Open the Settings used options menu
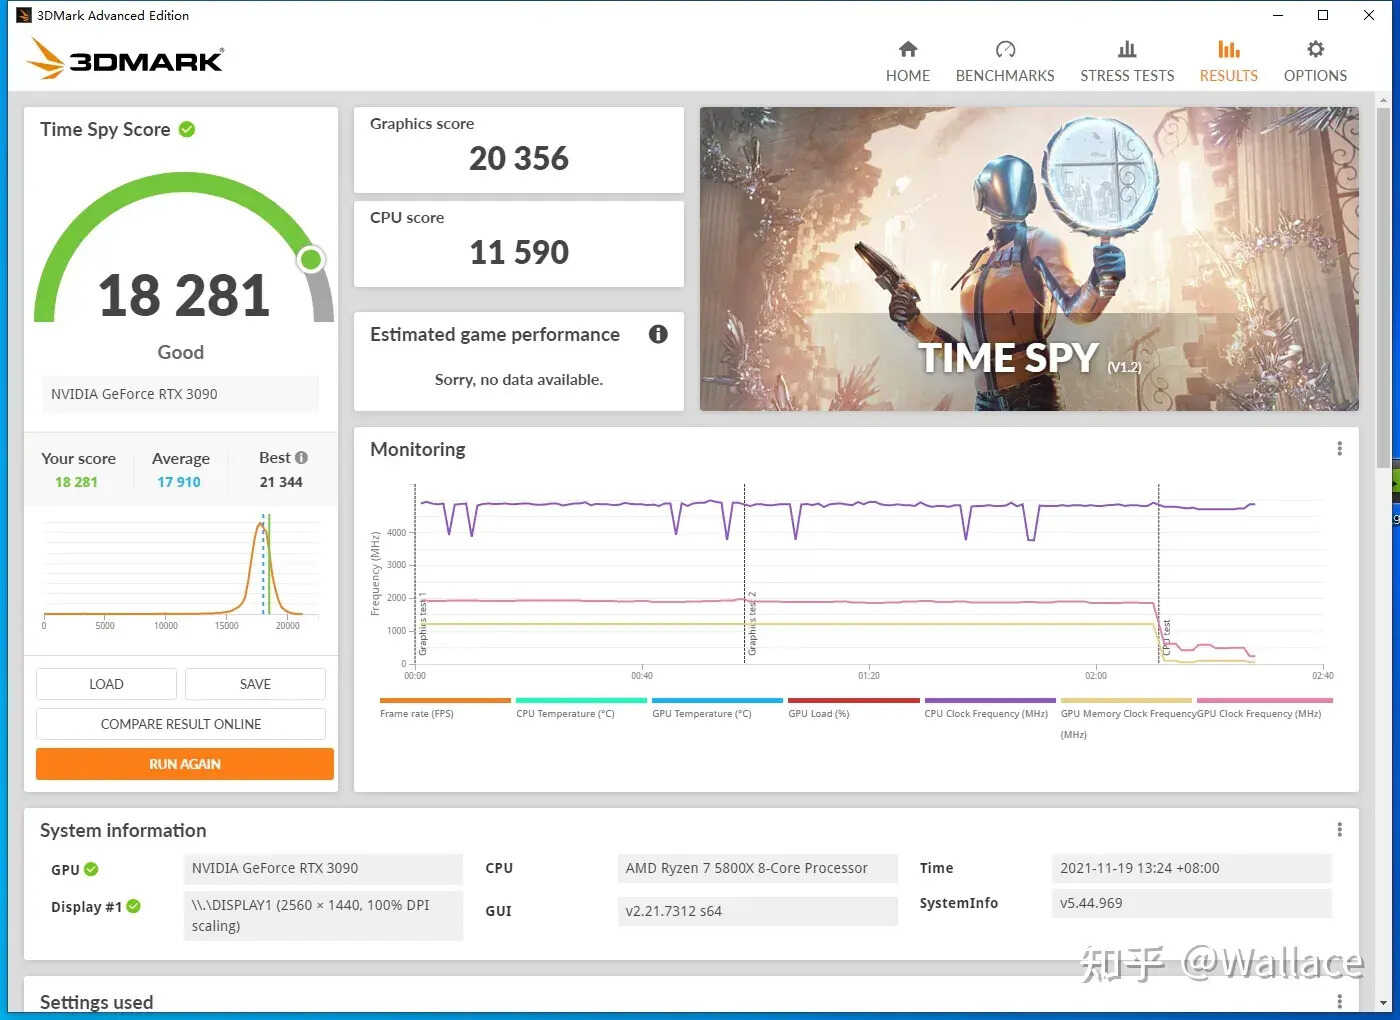Viewport: 1400px width, 1020px height. click(1339, 1002)
